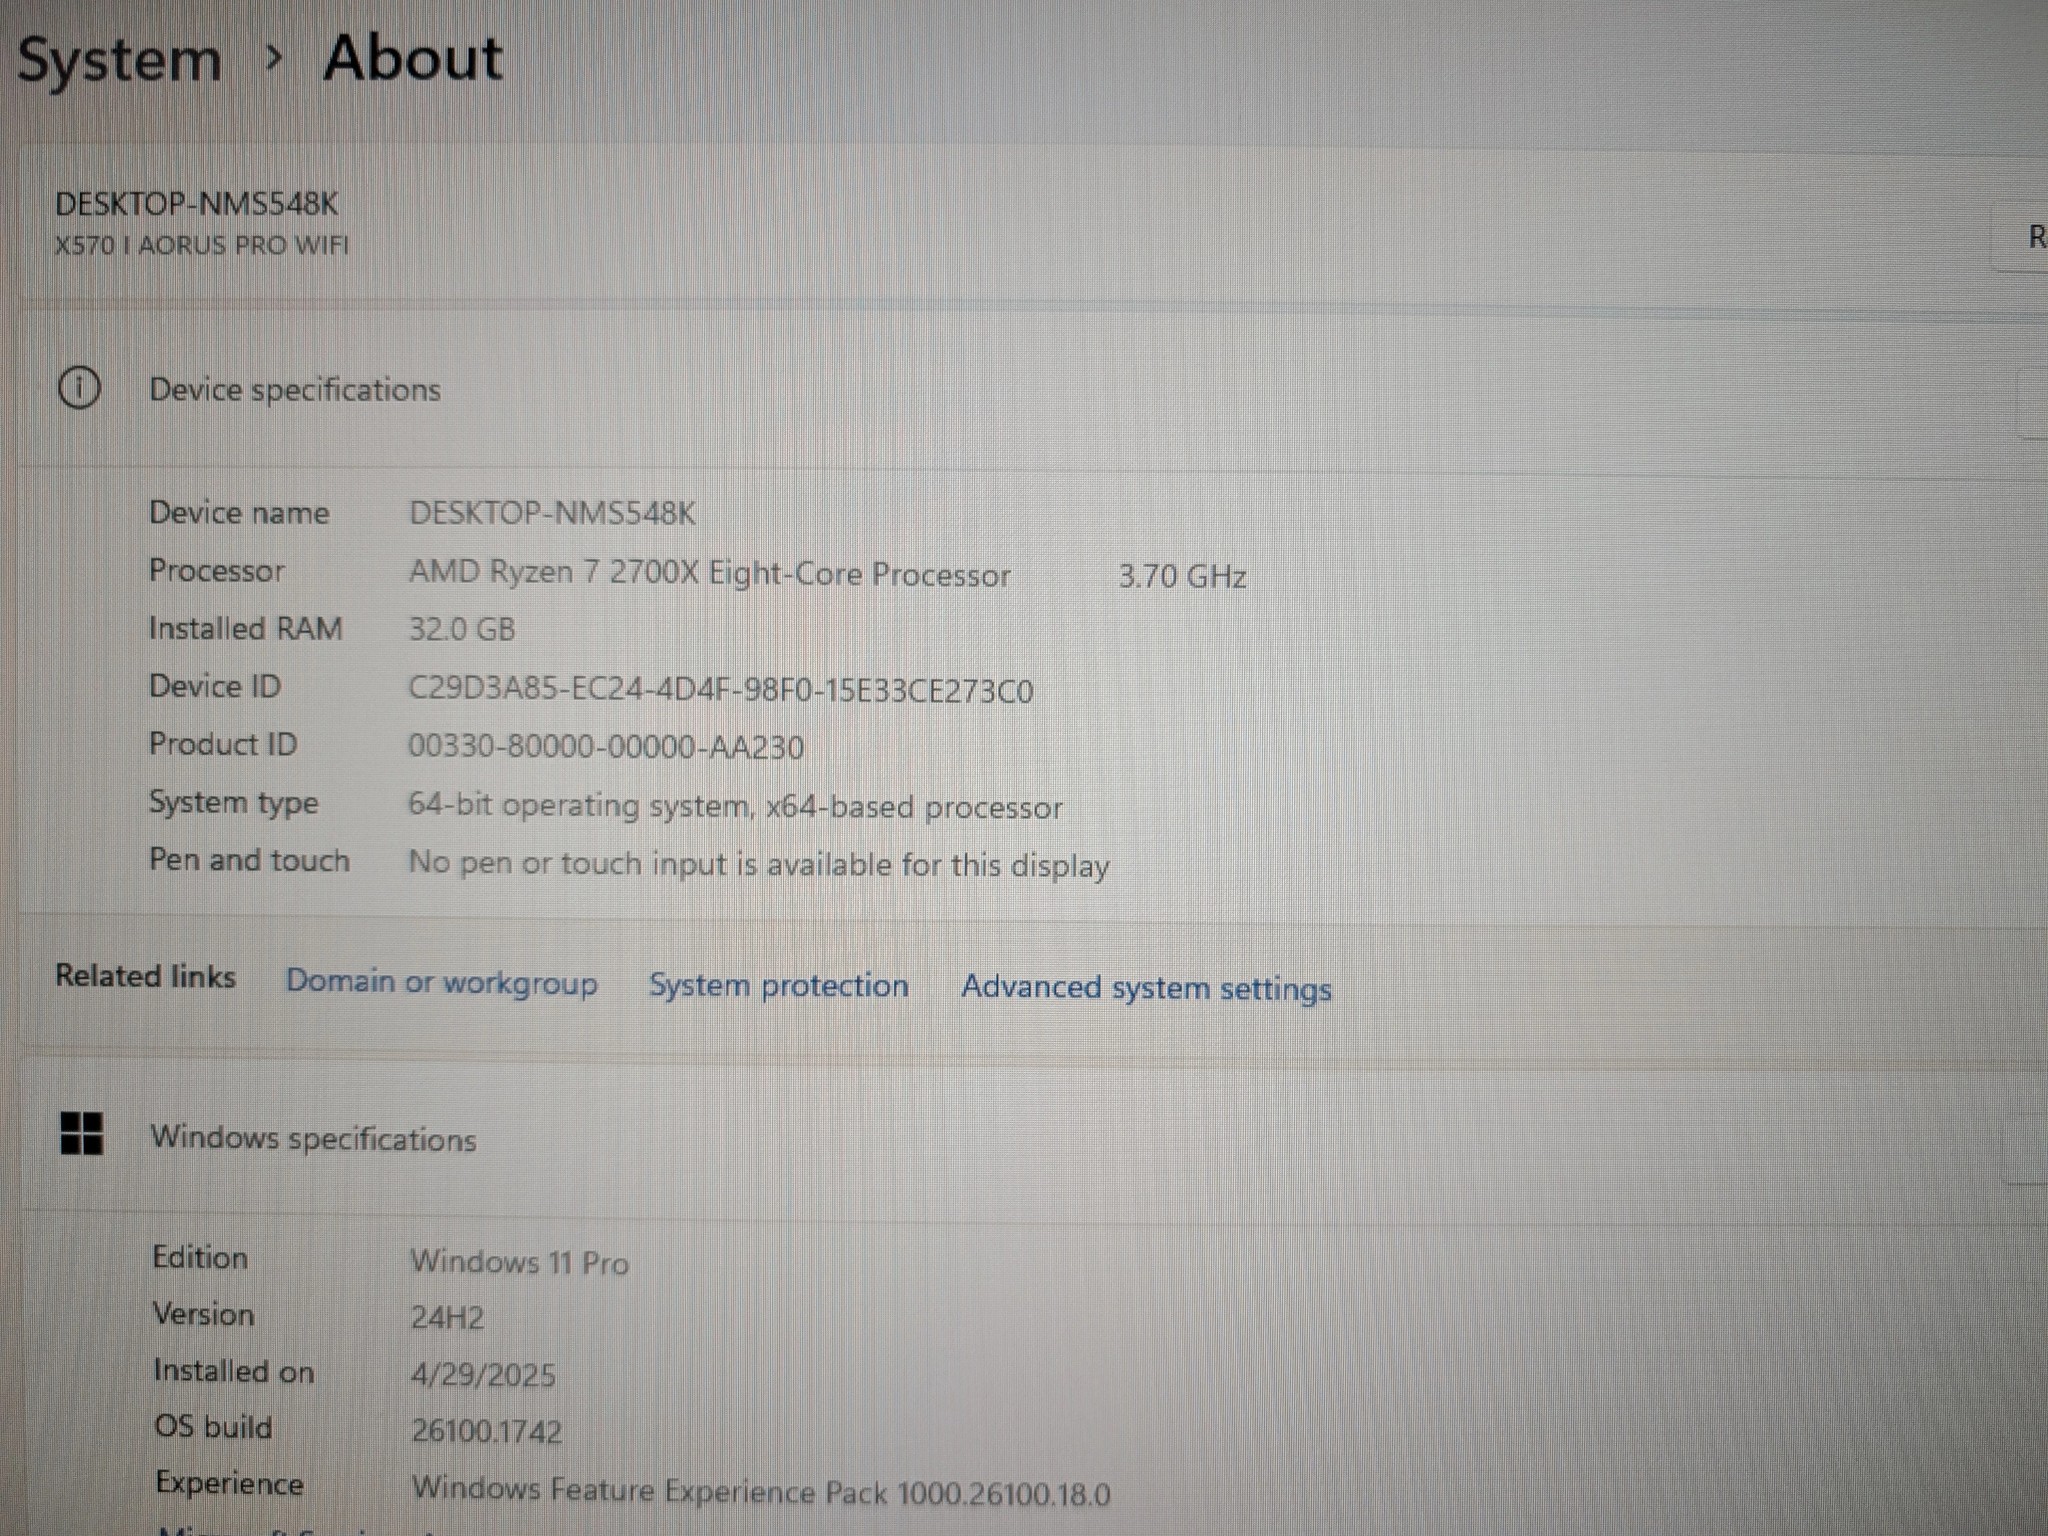Click the Edition label

coord(199,1257)
